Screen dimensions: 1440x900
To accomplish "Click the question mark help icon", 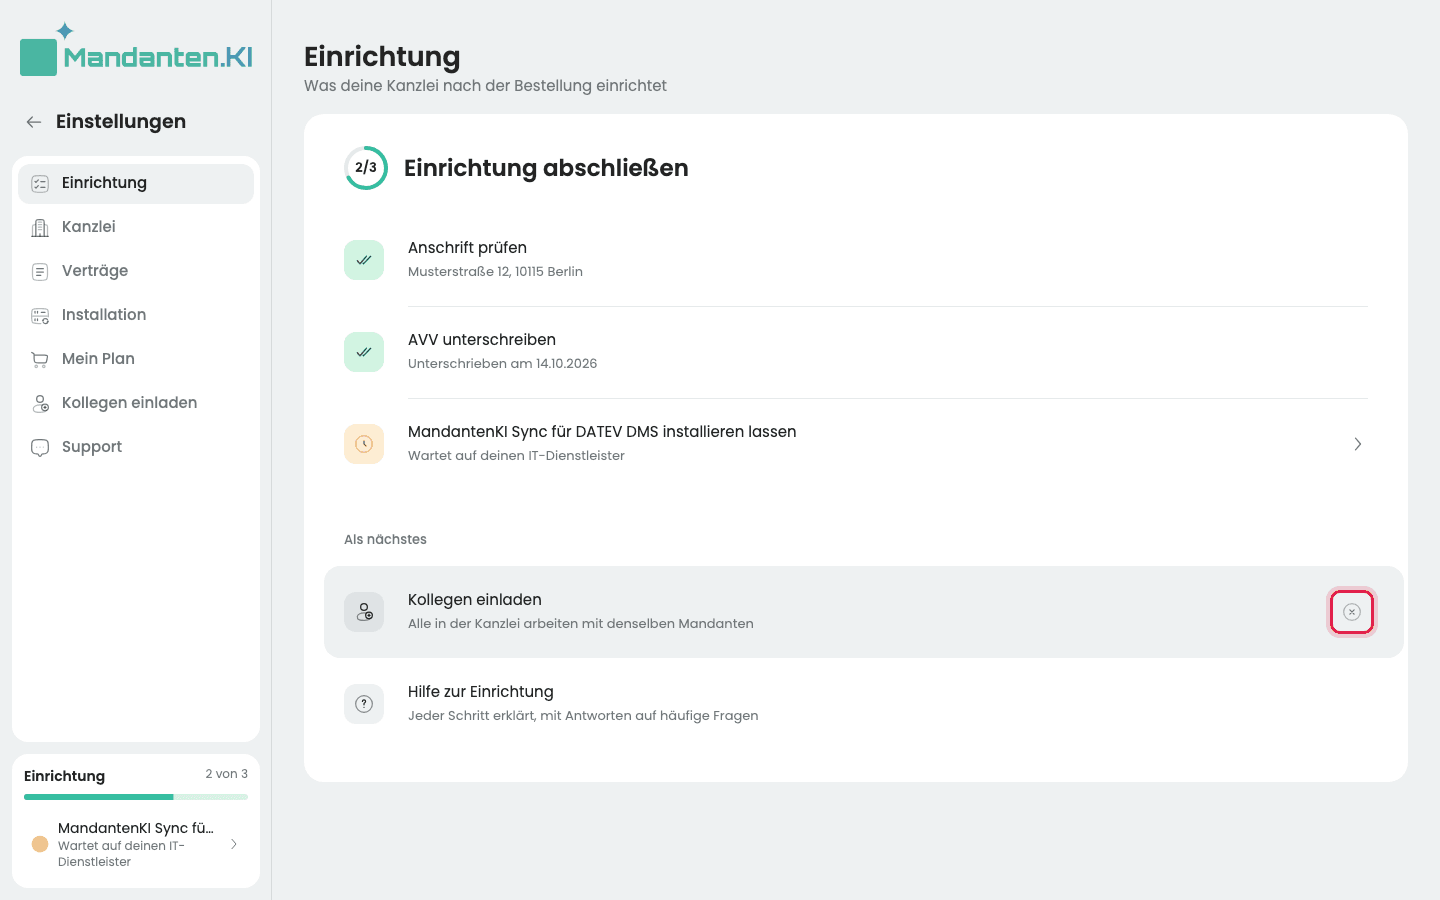I will [x=364, y=704].
